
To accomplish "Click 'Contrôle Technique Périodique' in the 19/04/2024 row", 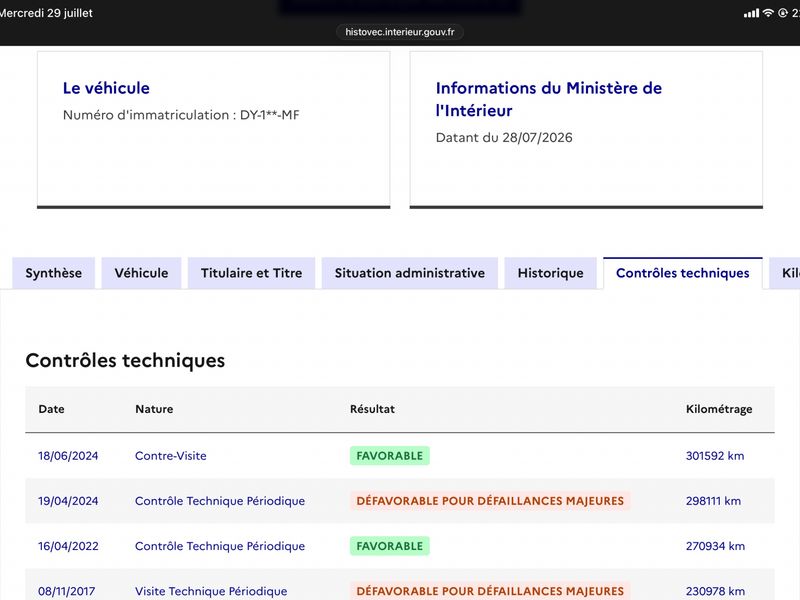I will pos(220,501).
